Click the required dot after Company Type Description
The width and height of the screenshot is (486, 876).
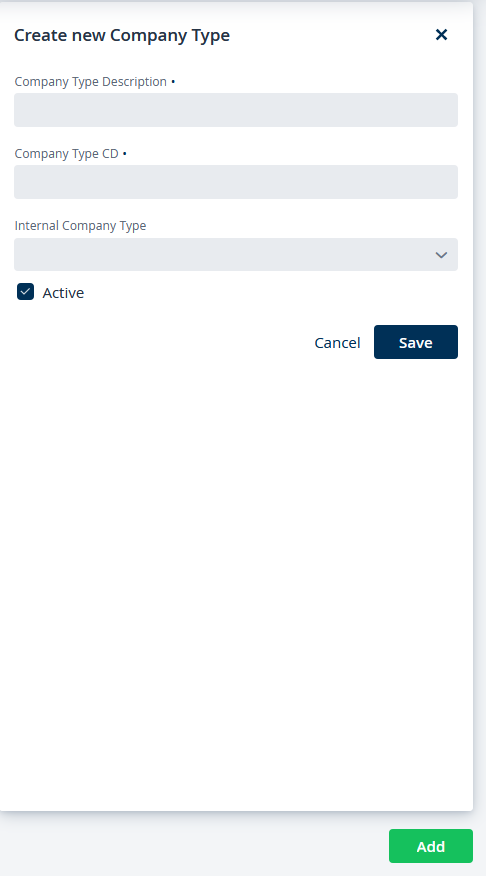click(x=173, y=82)
